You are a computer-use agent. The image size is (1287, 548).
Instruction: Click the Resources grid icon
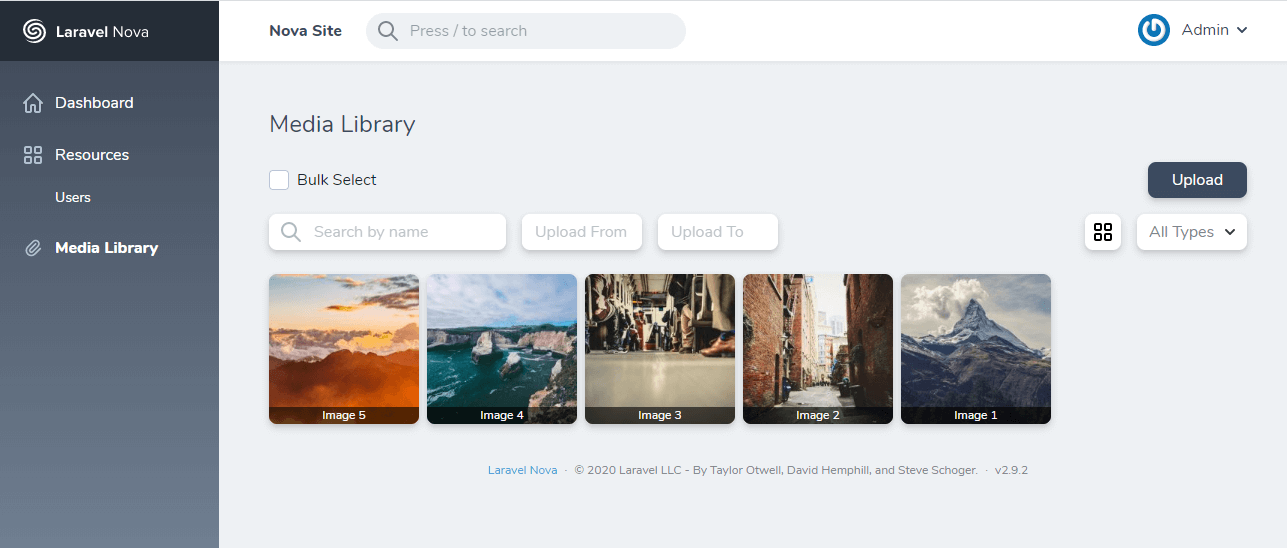click(33, 155)
